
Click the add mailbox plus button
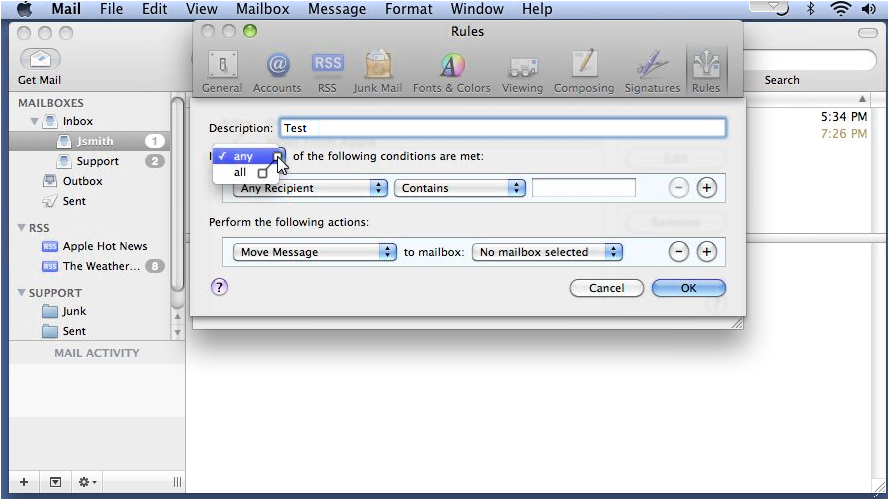click(24, 482)
